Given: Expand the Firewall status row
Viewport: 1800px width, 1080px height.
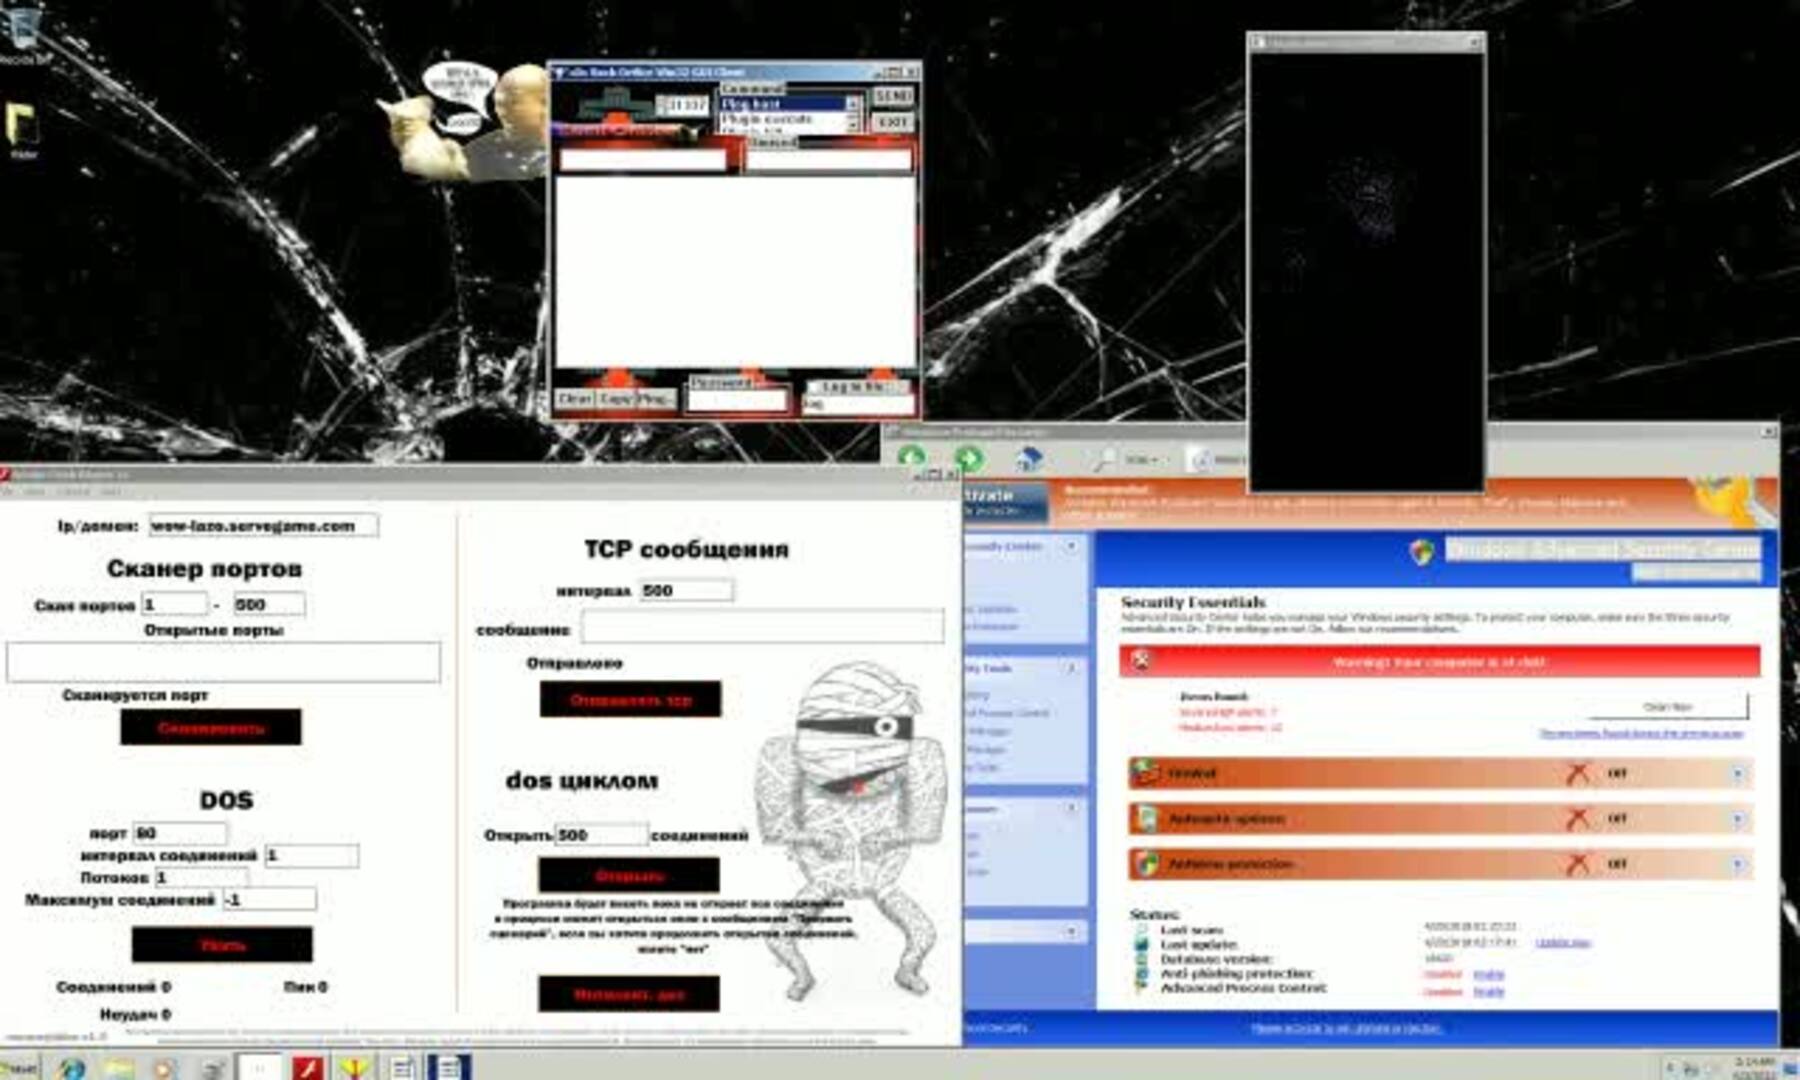Looking at the screenshot, I should [x=1737, y=773].
